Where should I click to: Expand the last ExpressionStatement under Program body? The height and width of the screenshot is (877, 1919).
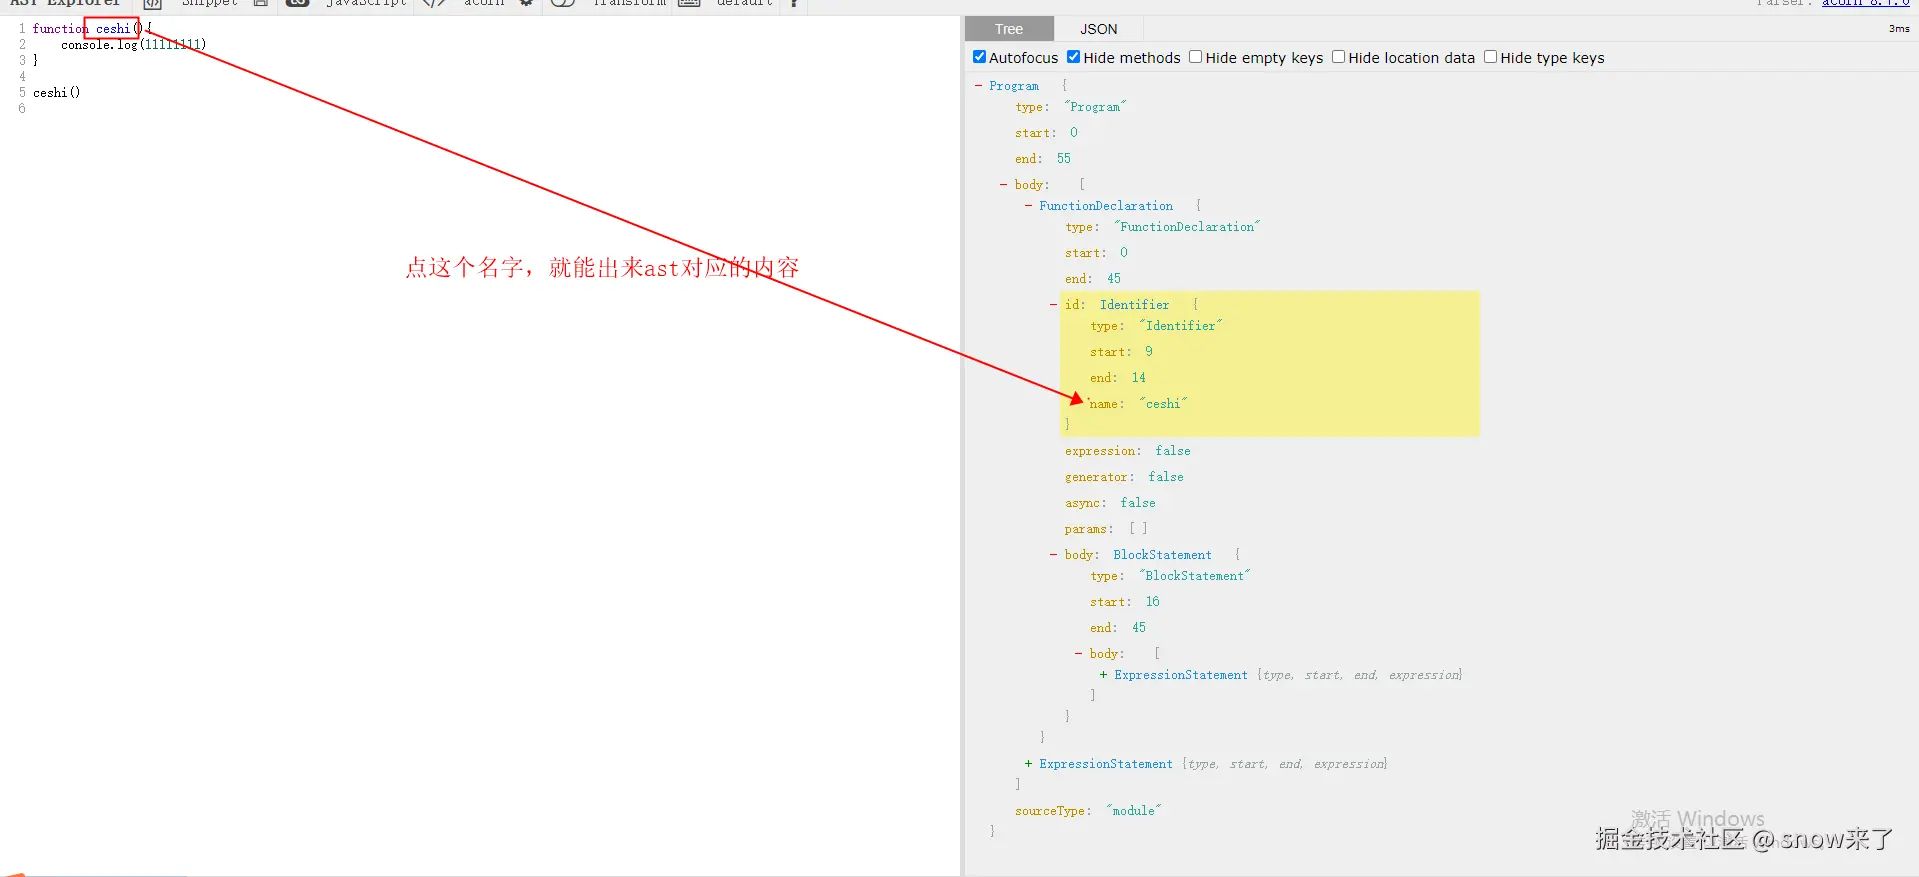1028,764
